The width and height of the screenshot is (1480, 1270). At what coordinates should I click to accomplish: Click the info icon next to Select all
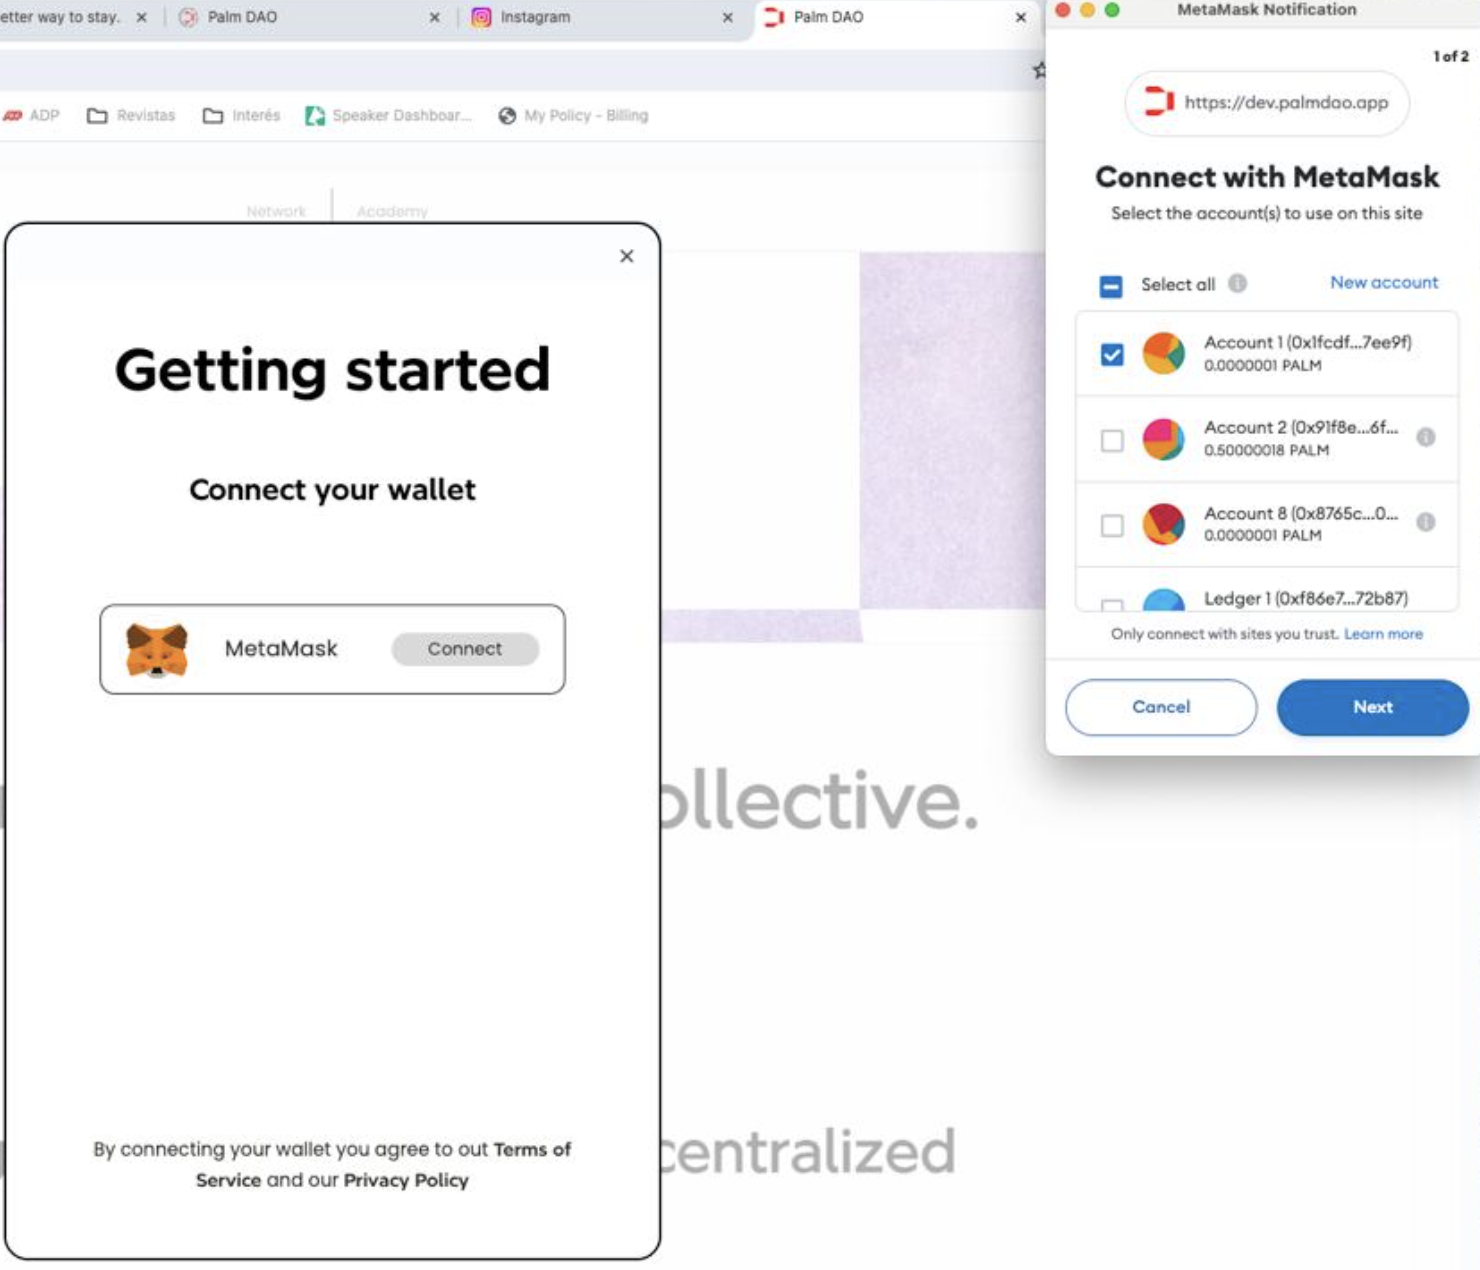(x=1237, y=283)
